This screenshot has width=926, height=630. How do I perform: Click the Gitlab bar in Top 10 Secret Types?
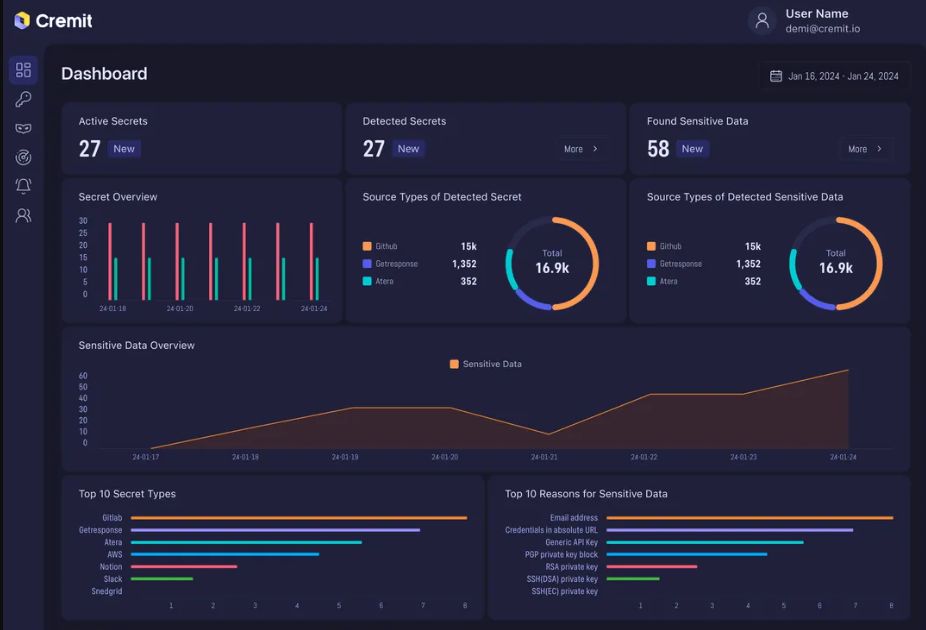click(299, 518)
